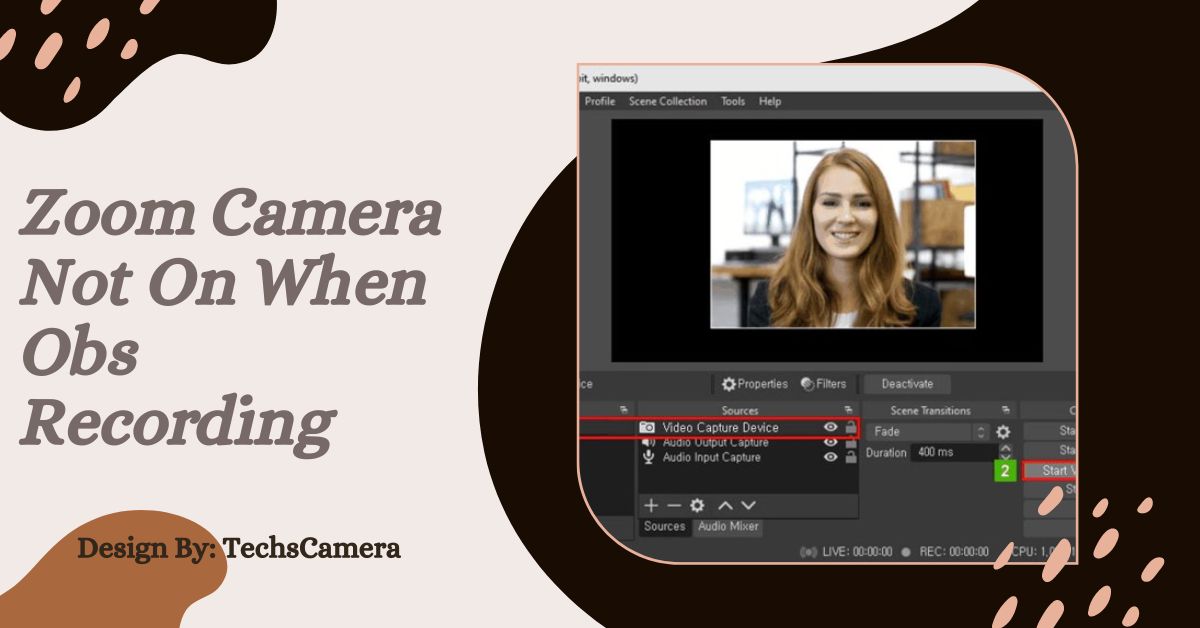Select the Audio Output Capture speaker icon
This screenshot has height=628, width=1200.
tap(648, 442)
